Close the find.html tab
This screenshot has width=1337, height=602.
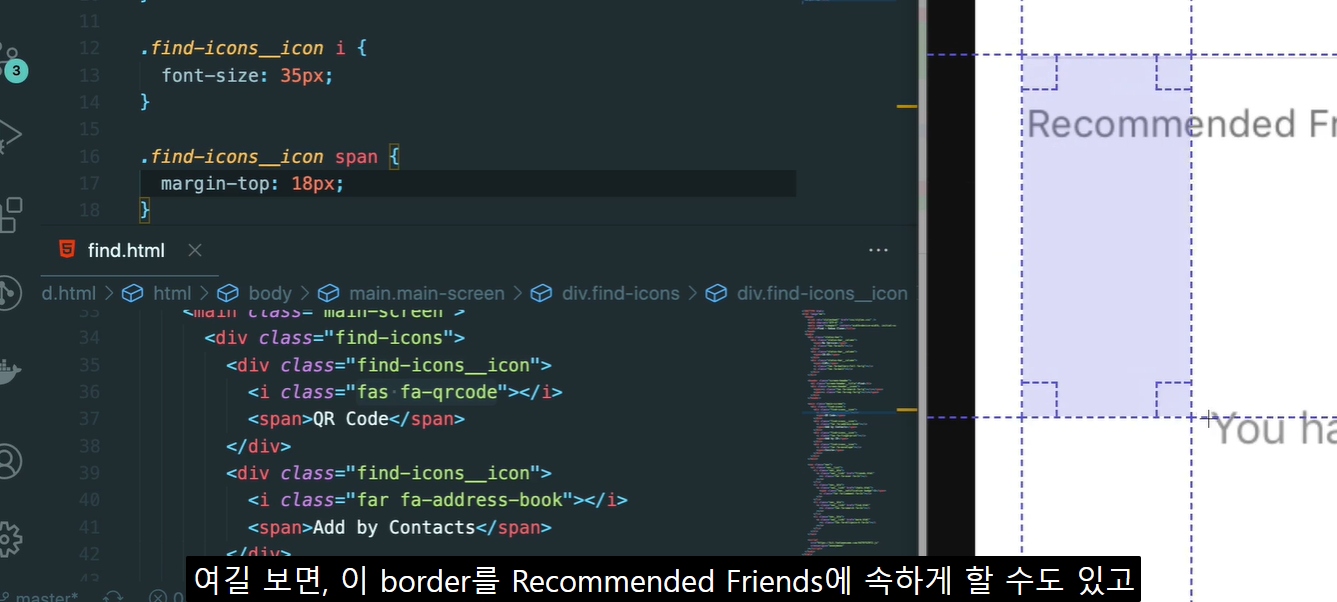point(195,250)
